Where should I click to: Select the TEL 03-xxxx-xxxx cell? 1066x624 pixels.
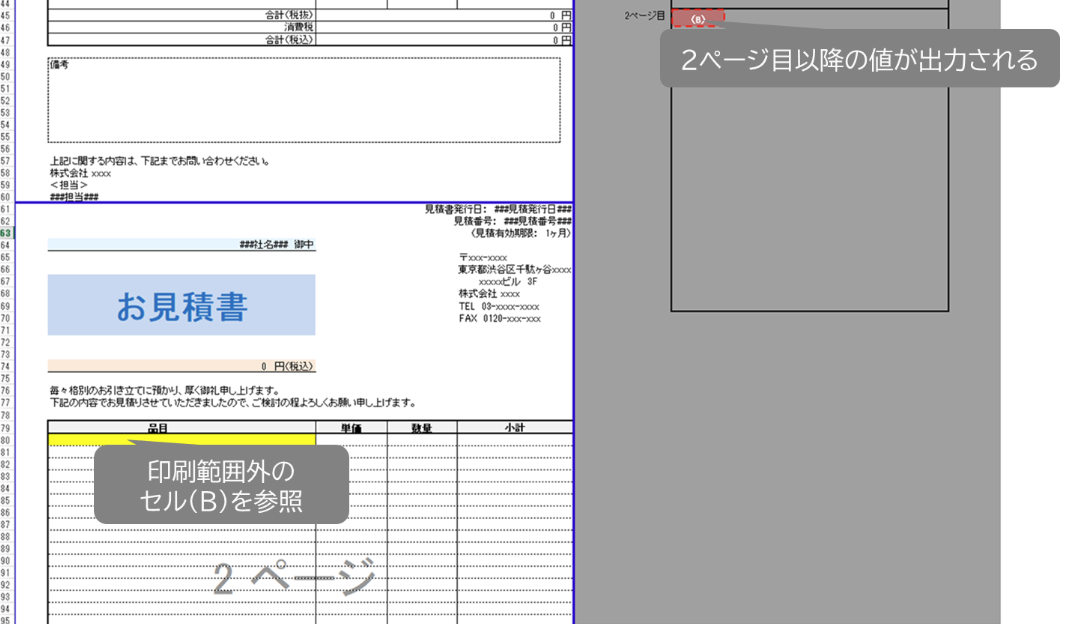pos(499,306)
